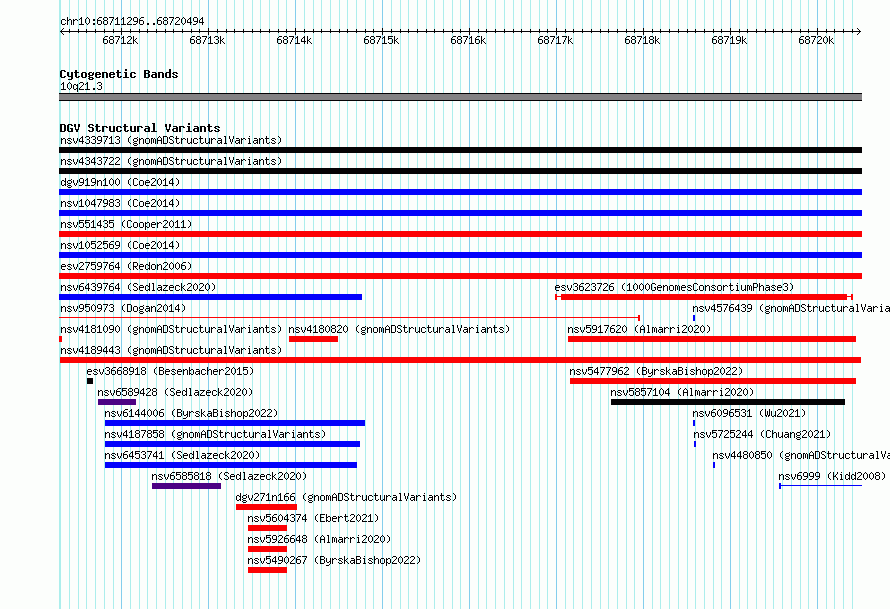Open the nsv551435 (Cooper2011) variant
The height and width of the screenshot is (609, 890).
126,224
